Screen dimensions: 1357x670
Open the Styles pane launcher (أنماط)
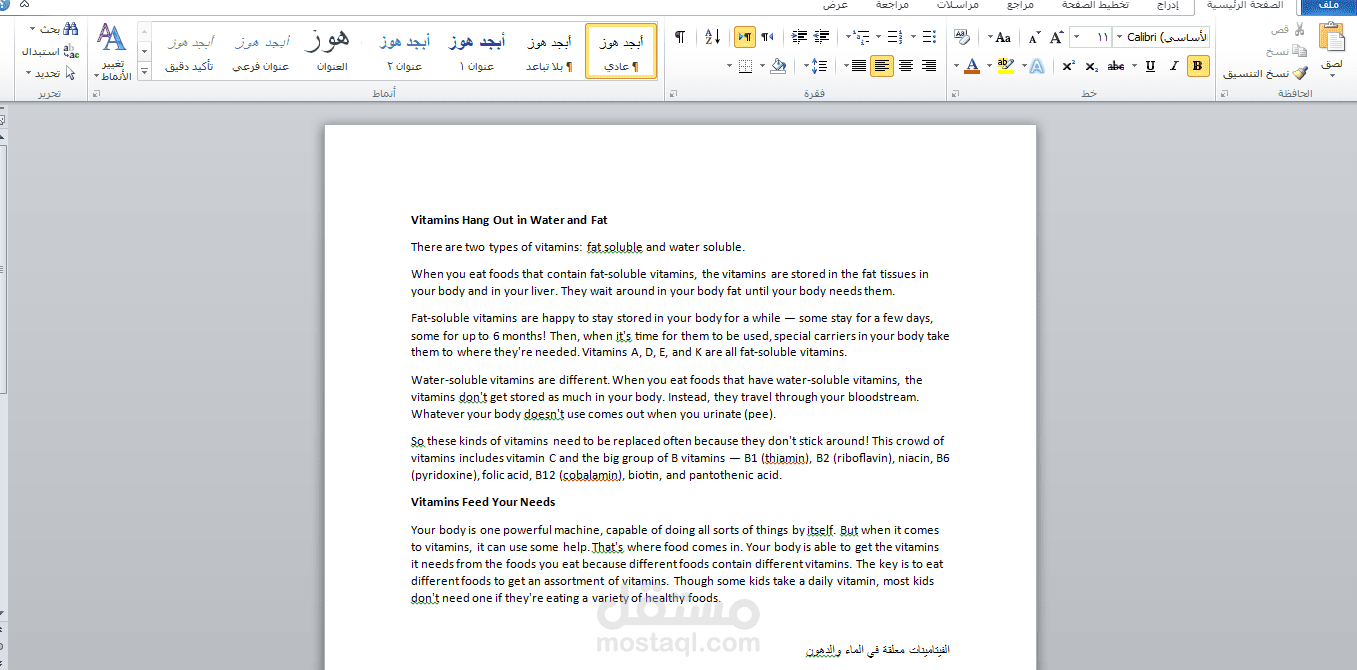click(96, 94)
